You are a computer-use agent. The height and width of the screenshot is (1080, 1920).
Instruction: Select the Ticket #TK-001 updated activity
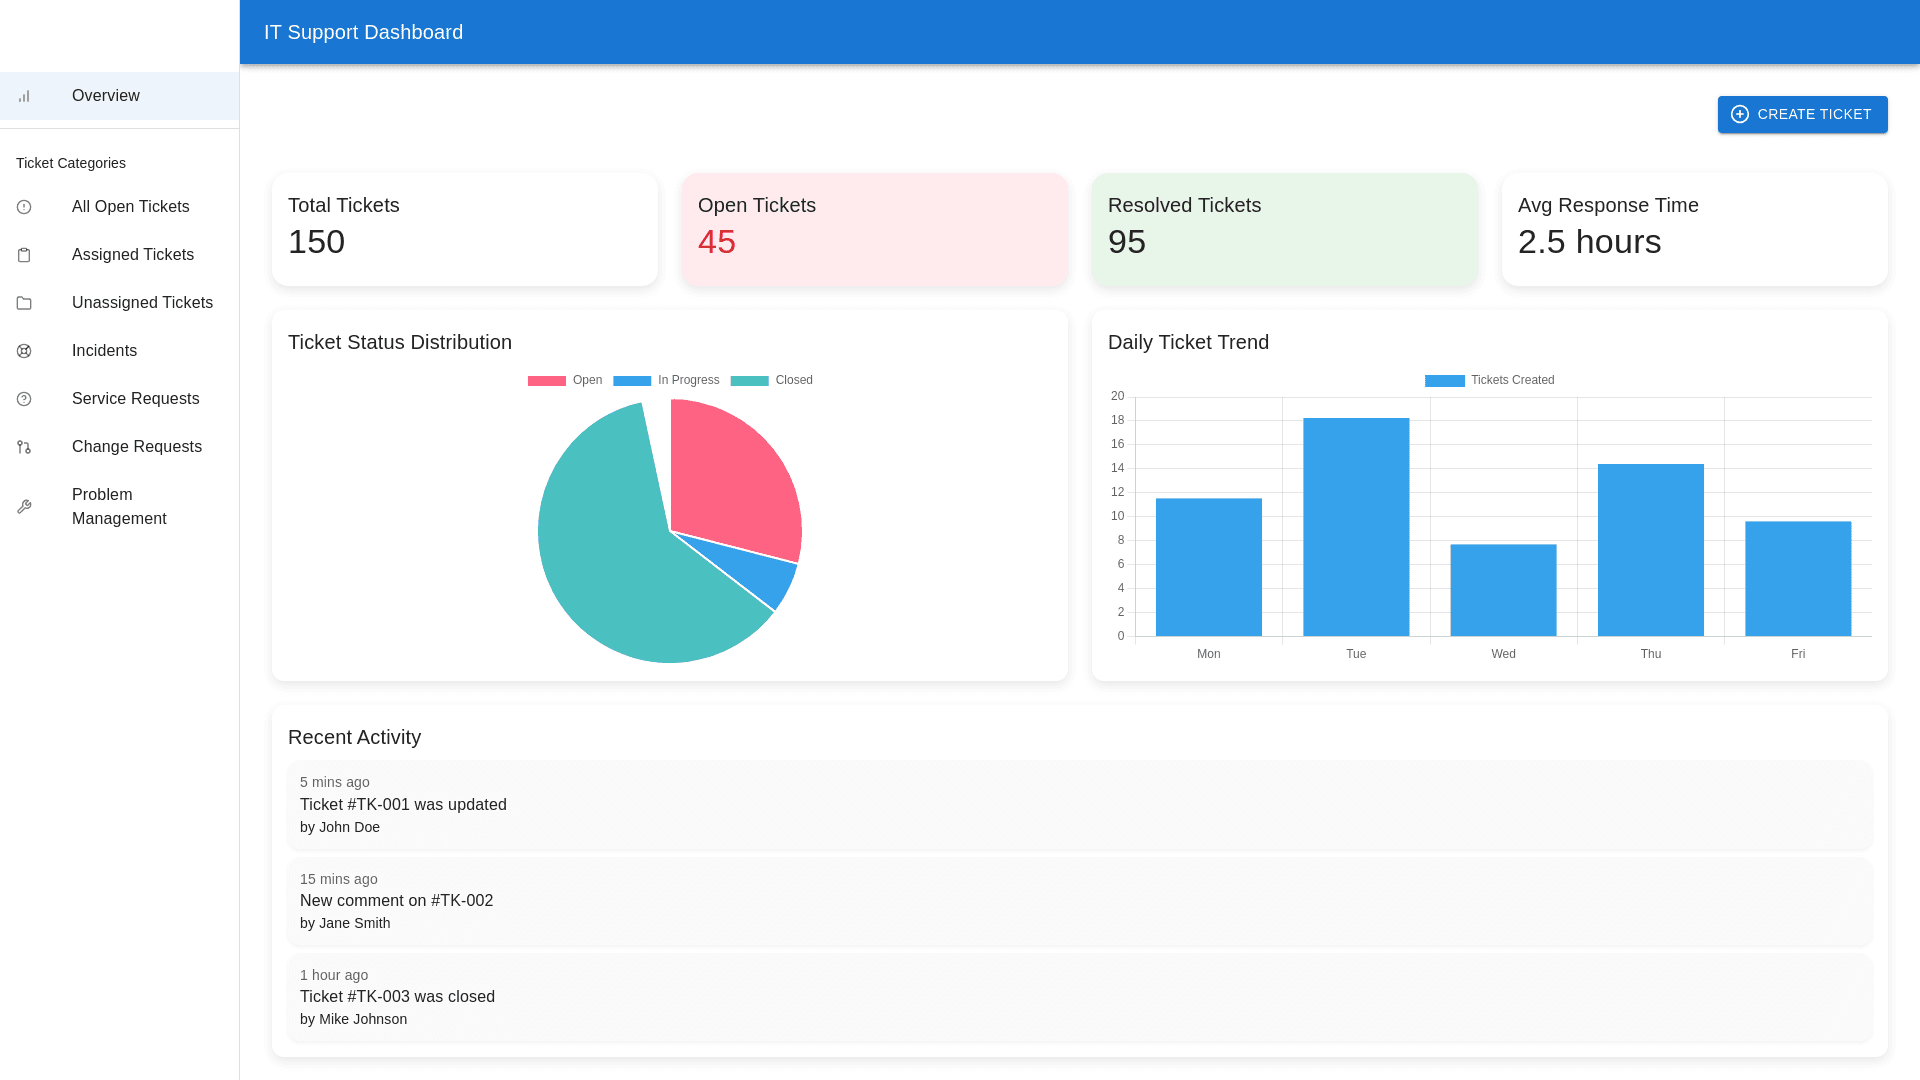(x=1079, y=805)
